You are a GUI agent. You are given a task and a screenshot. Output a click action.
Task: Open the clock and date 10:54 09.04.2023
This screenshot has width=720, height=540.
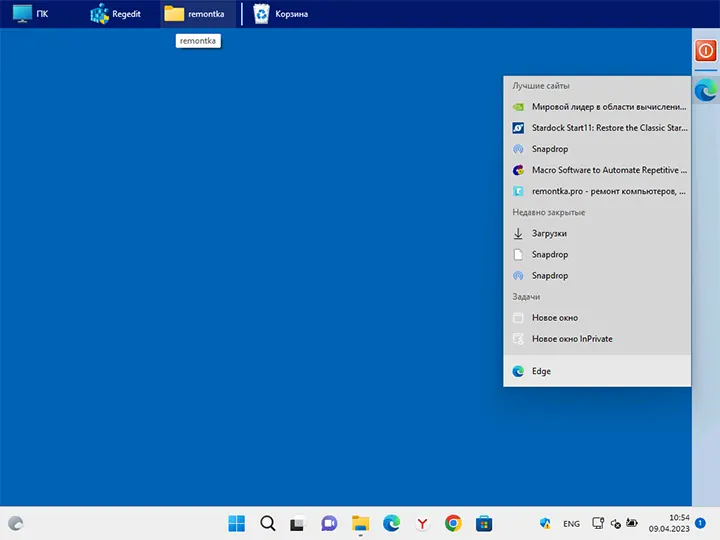tap(669, 523)
